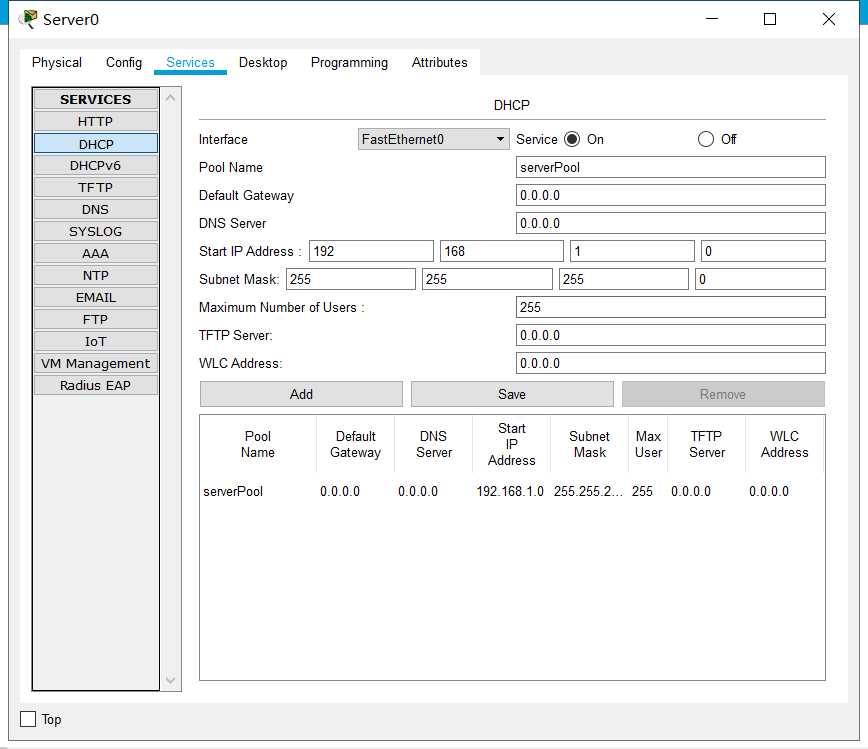Open the FastEthernet0 interface dropdown
This screenshot has height=749, width=868.
coord(433,139)
